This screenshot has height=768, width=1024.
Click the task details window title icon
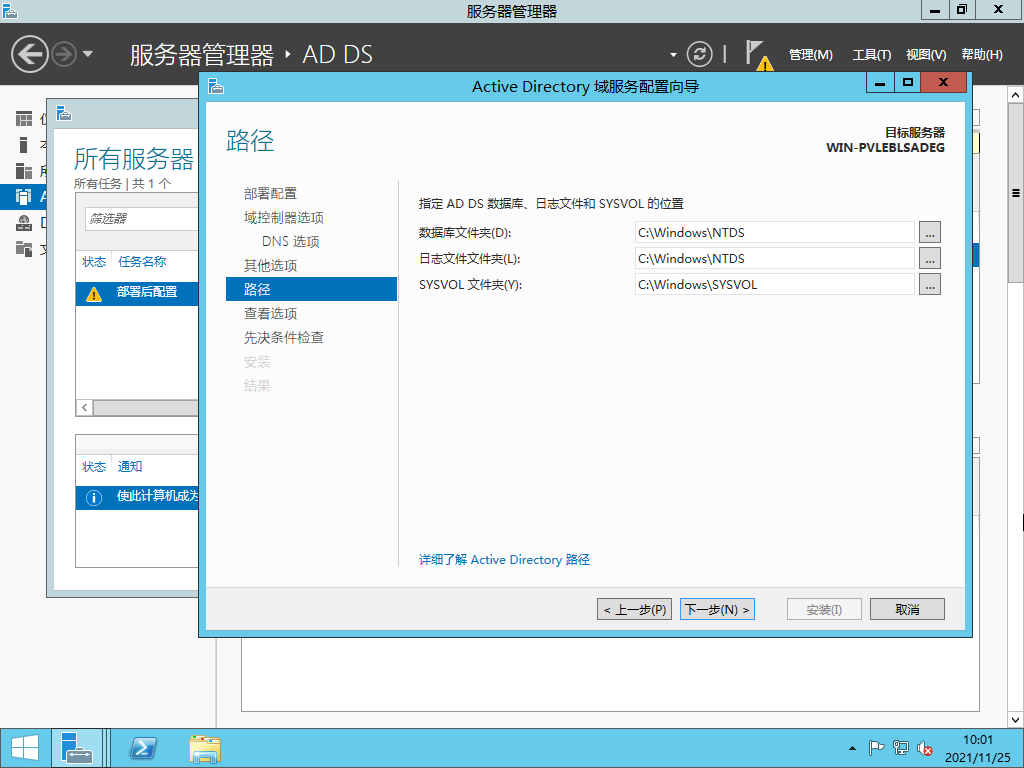coord(64,114)
